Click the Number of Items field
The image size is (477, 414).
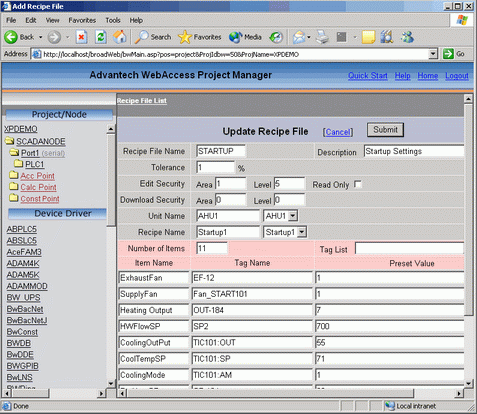tap(212, 248)
